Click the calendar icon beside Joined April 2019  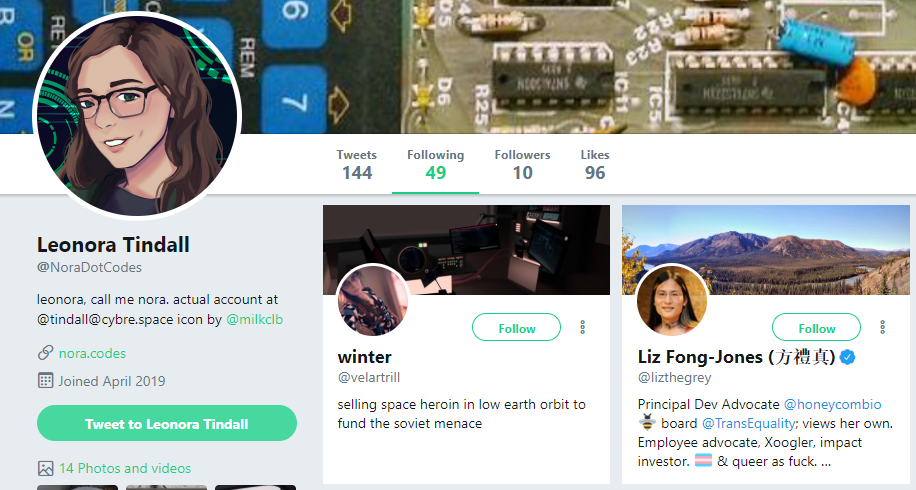(x=46, y=381)
